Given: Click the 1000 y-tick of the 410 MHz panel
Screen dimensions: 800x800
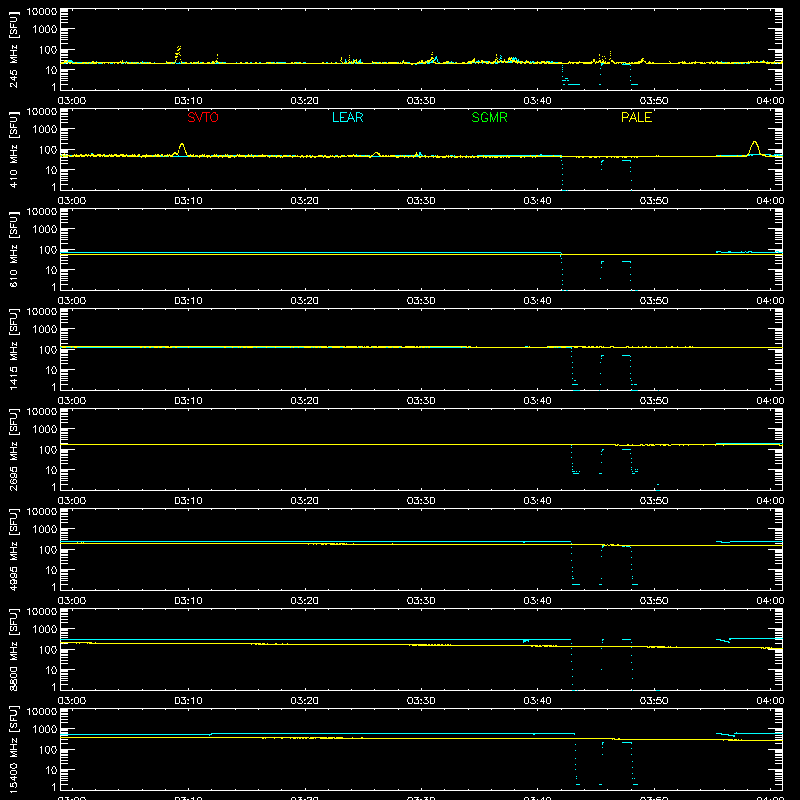Looking at the screenshot, I should [45, 129].
